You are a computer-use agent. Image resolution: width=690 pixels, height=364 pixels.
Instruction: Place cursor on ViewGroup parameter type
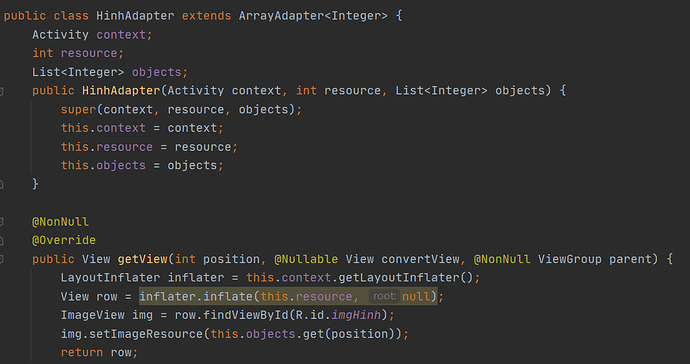pos(569,259)
